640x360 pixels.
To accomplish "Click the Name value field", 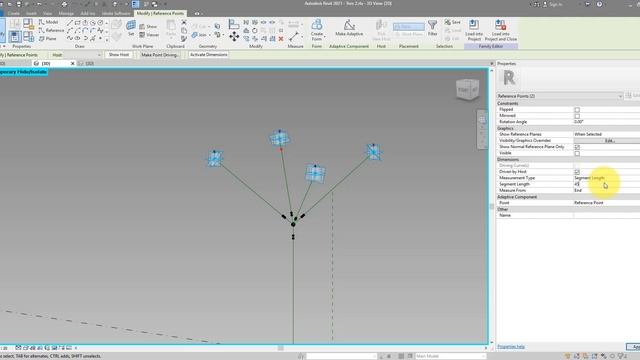I will click(607, 215).
